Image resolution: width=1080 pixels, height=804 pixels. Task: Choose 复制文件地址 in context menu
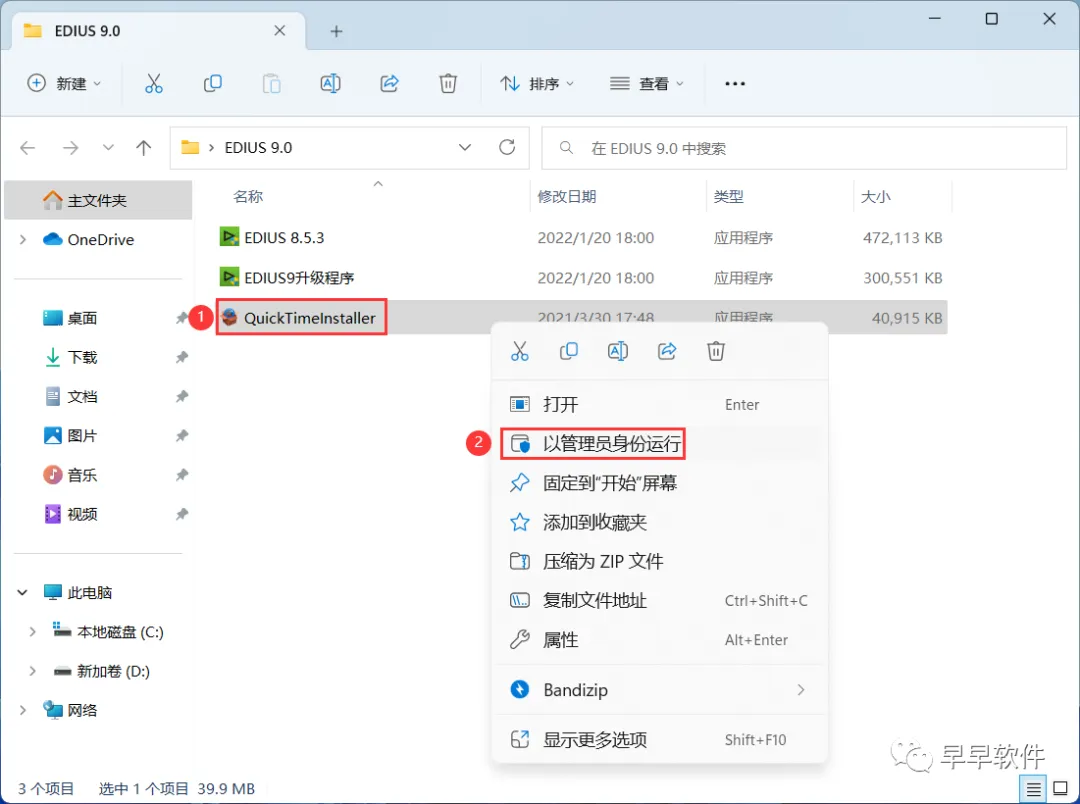660,601
